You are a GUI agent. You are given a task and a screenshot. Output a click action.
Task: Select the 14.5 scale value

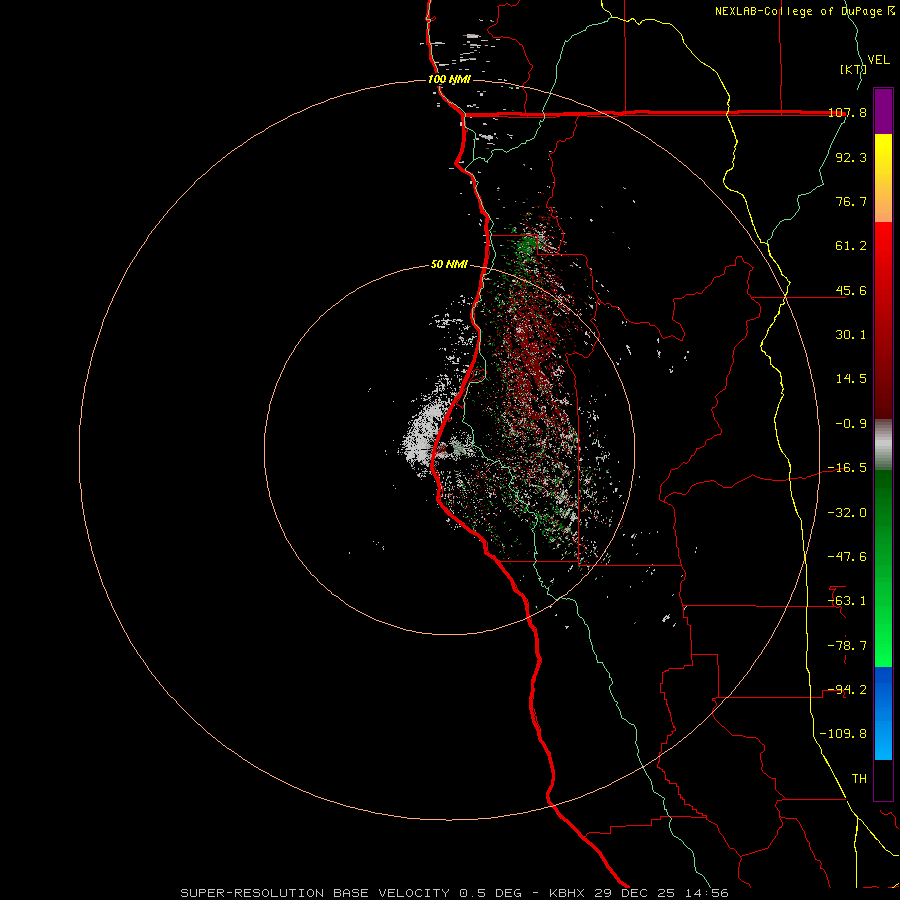coord(851,379)
